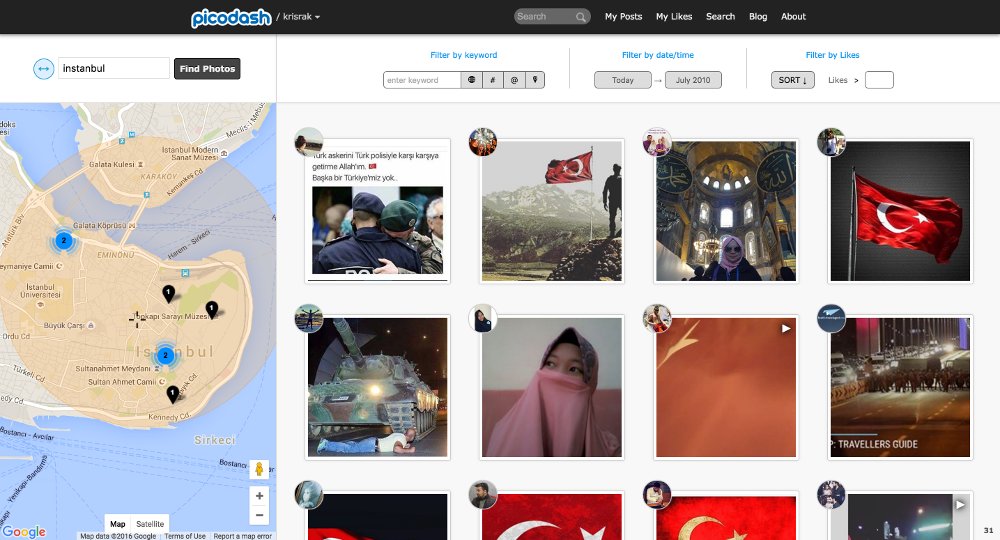Screen dimensions: 1000x540
Task: Click the Google logo on map
Action: [x=24, y=531]
